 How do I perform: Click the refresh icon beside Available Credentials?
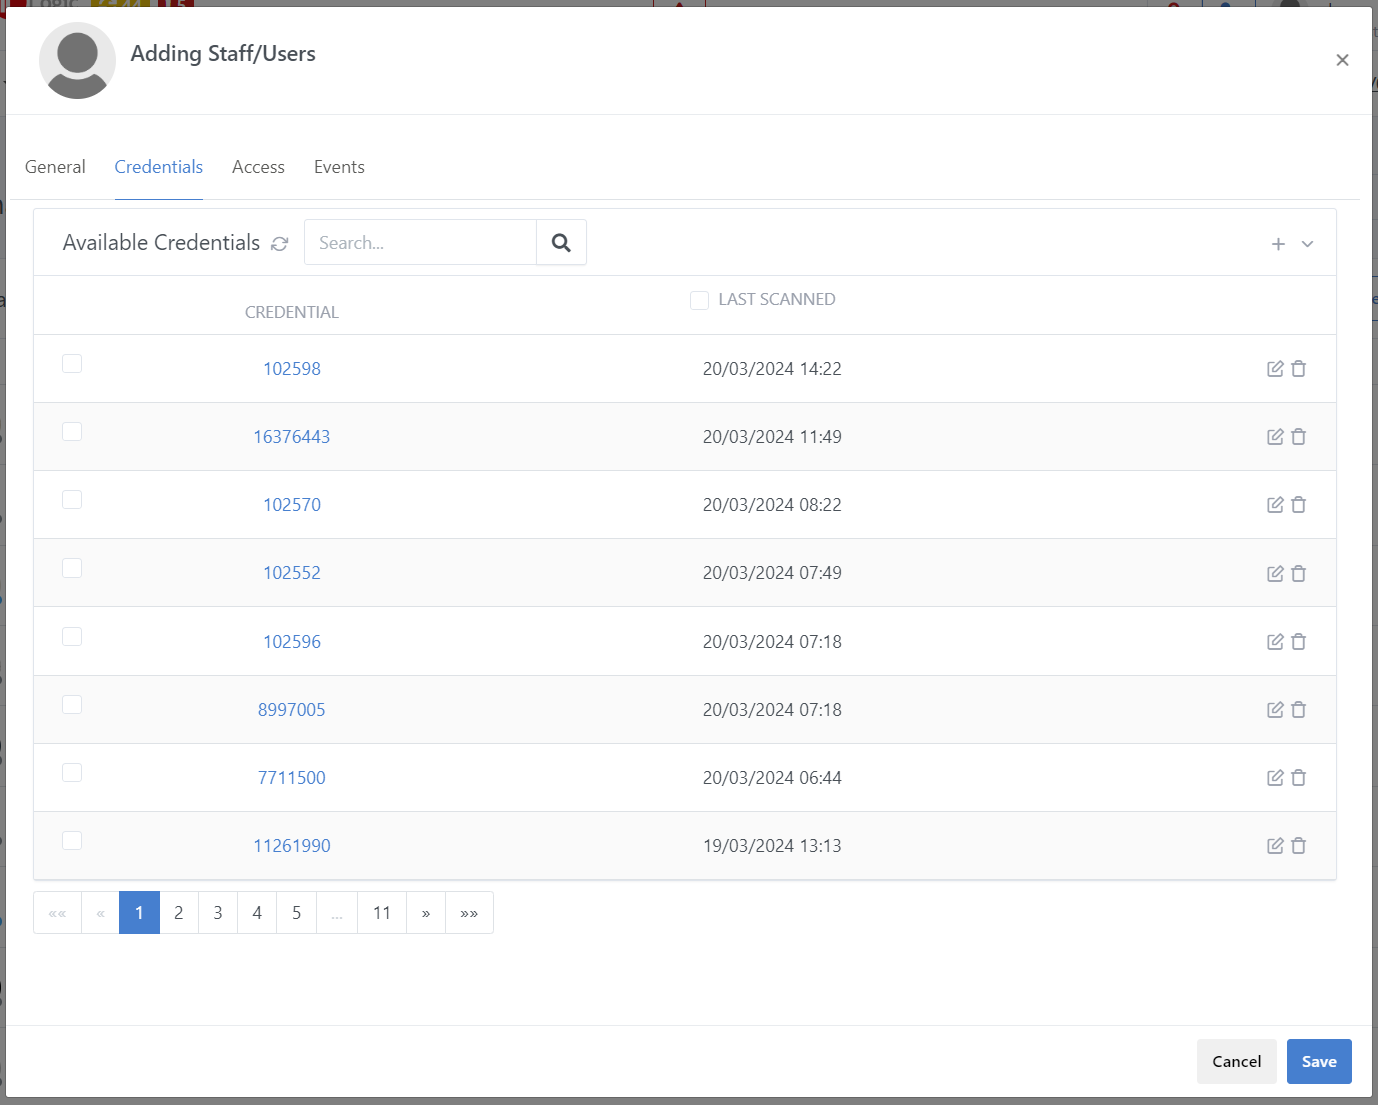280,244
